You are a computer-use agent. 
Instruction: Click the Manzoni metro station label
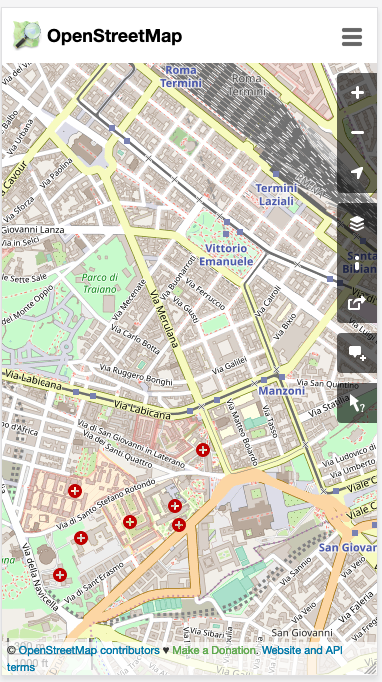281,391
